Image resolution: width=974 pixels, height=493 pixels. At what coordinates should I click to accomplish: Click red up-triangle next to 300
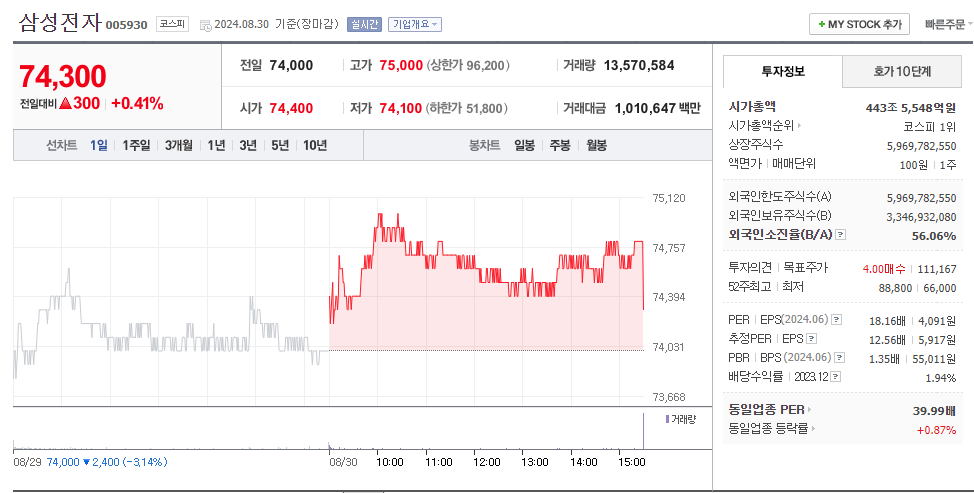pyautogui.click(x=66, y=104)
